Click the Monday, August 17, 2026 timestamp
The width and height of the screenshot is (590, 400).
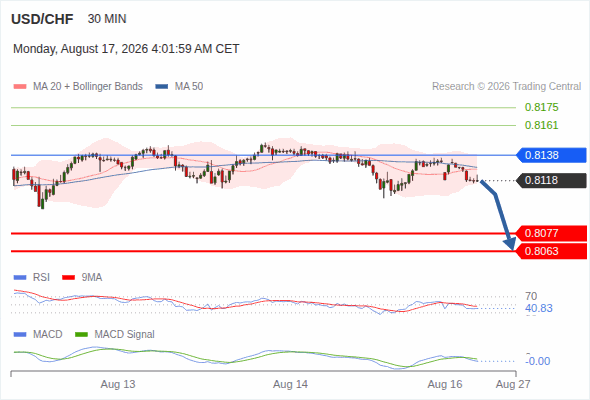pos(126,49)
